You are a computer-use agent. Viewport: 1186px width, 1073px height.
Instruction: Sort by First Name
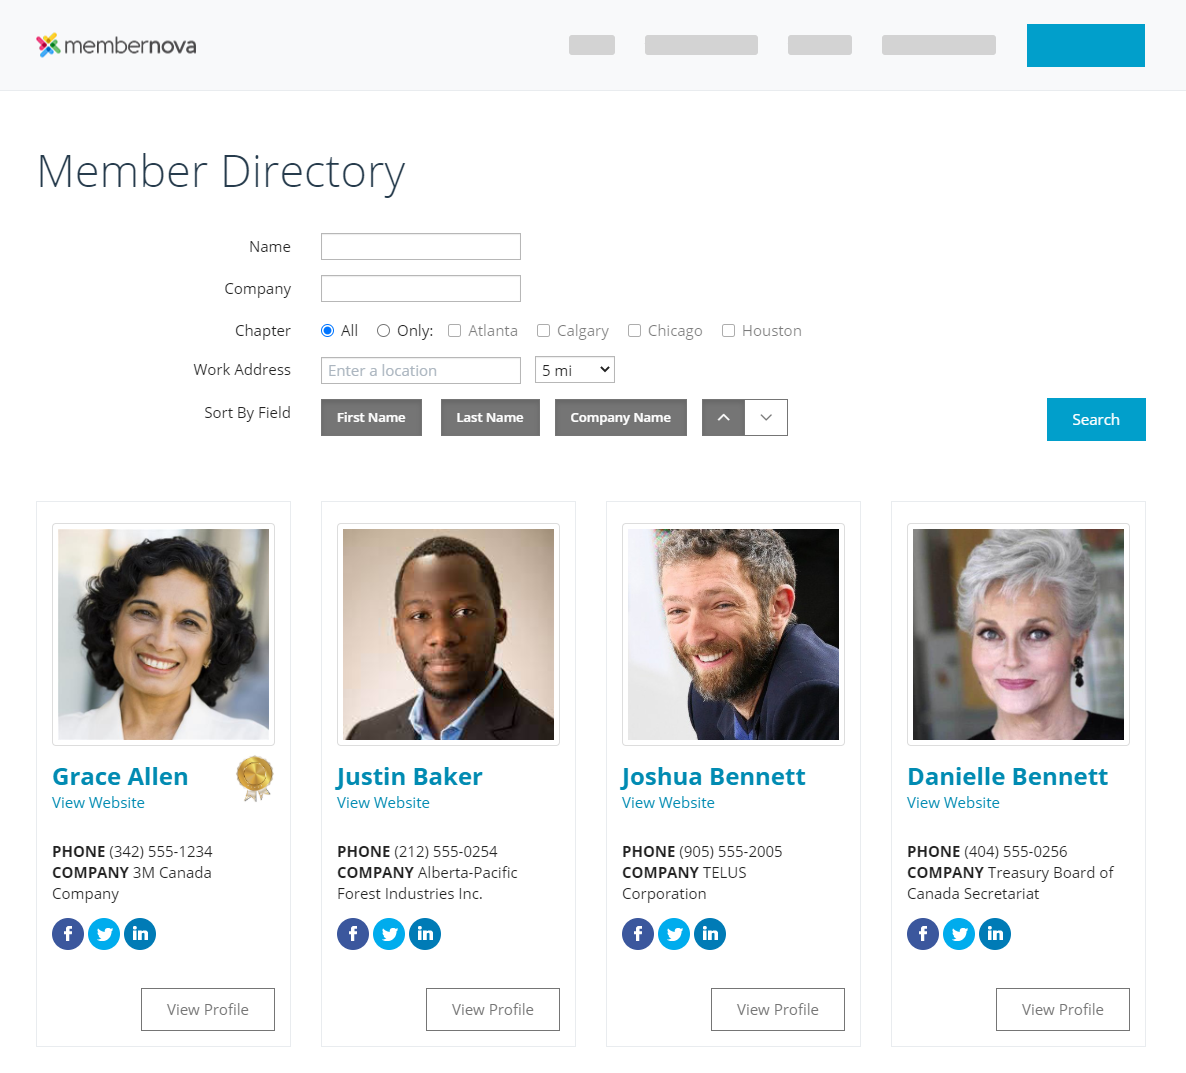coord(371,418)
